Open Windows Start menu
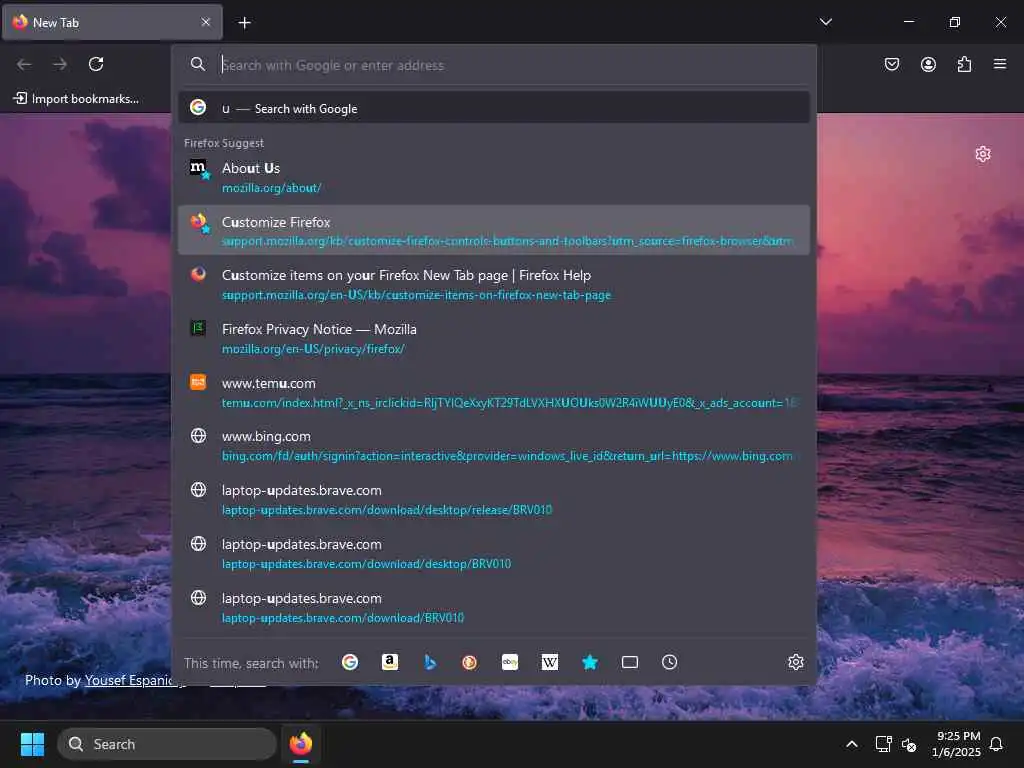Screen dimensions: 1024x768 point(32,744)
